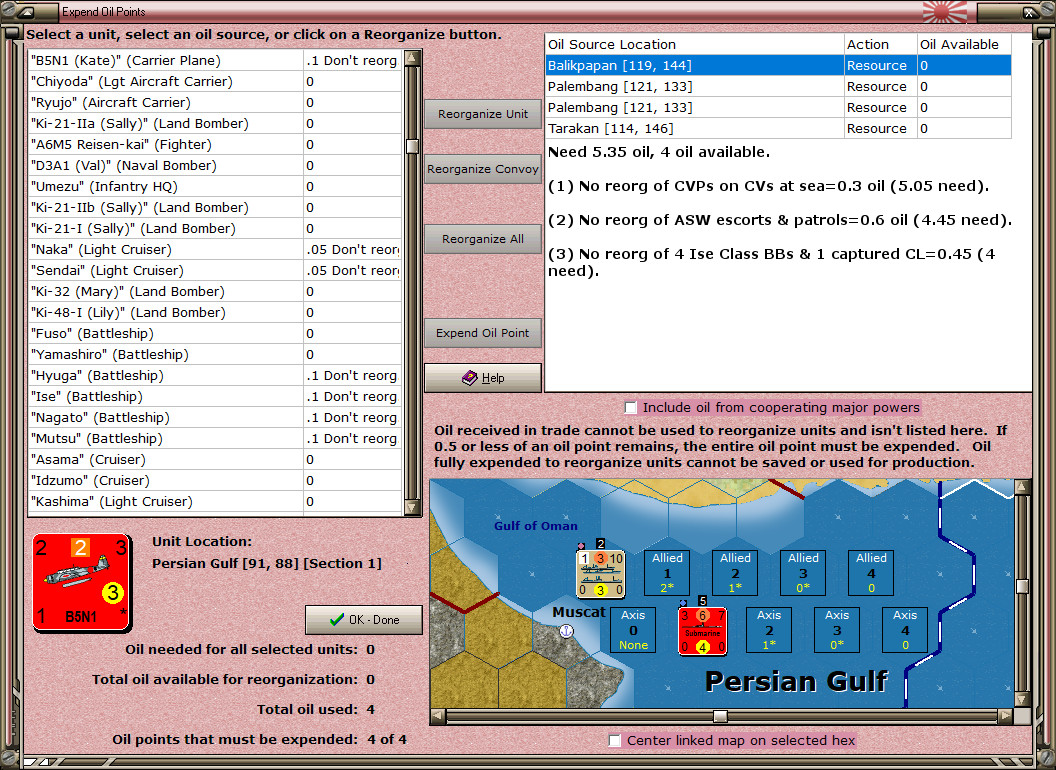Screen dimensions: 1056x770
Task: Click OK - Done to finish
Action: click(364, 619)
